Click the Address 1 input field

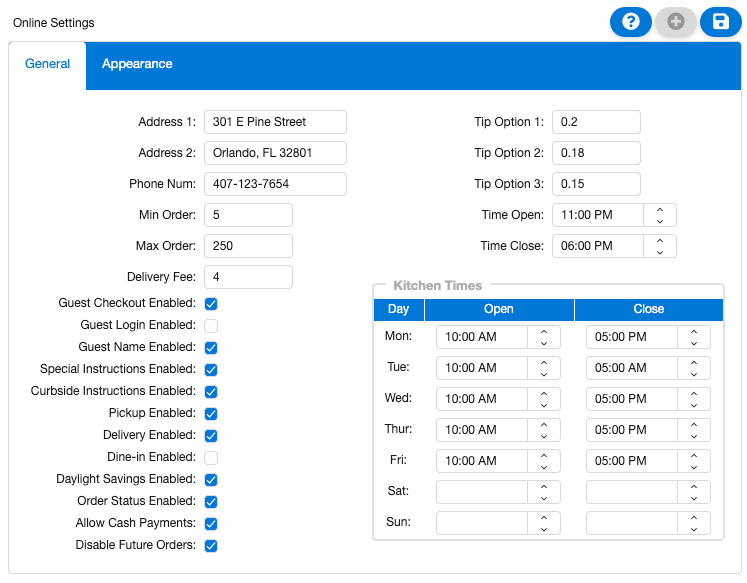[275, 122]
